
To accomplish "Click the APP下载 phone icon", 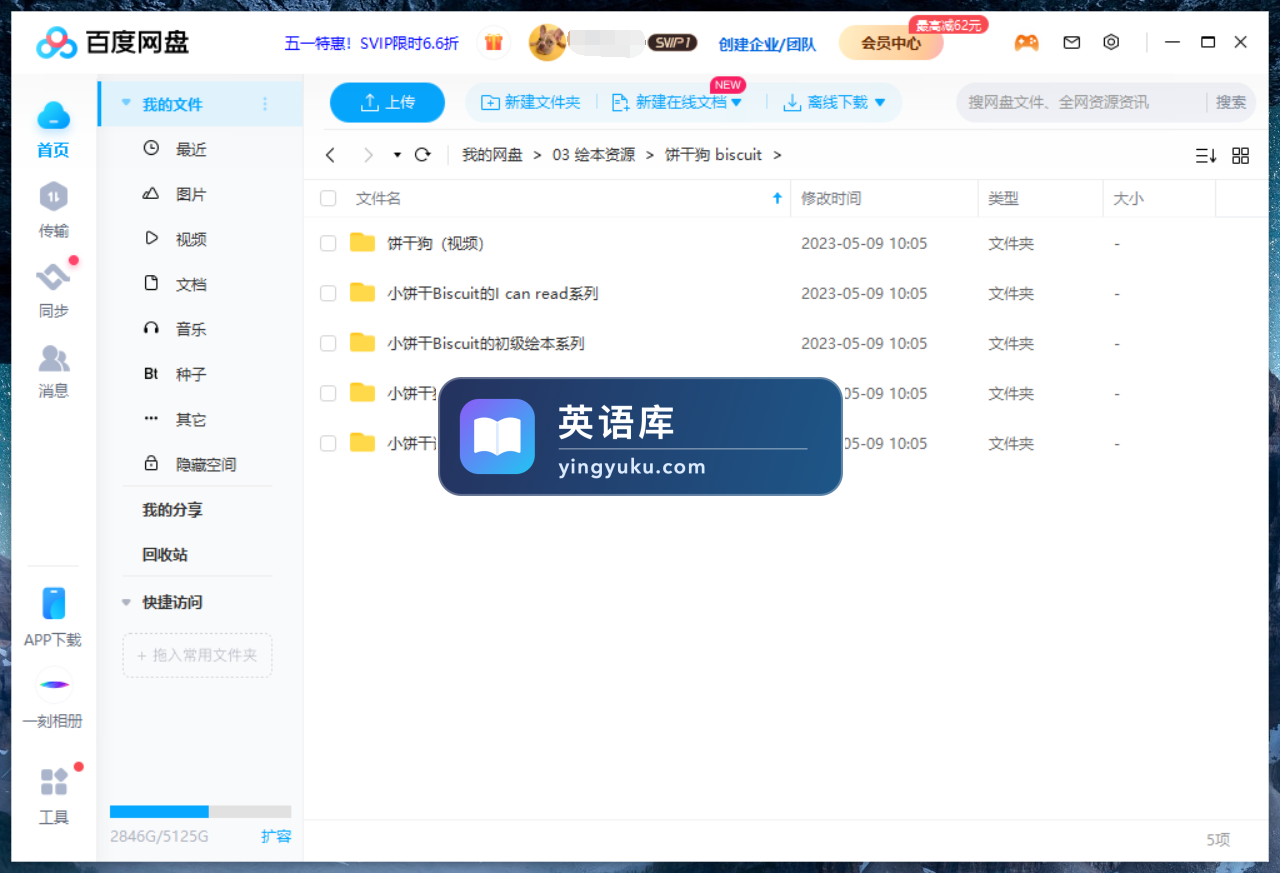I will (x=53, y=603).
